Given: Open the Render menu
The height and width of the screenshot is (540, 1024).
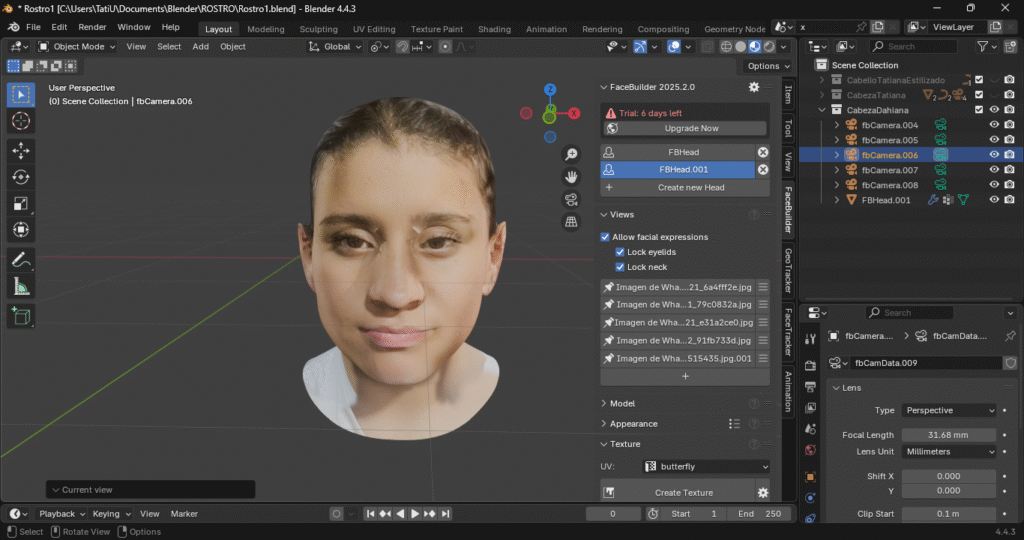Looking at the screenshot, I should (x=92, y=27).
